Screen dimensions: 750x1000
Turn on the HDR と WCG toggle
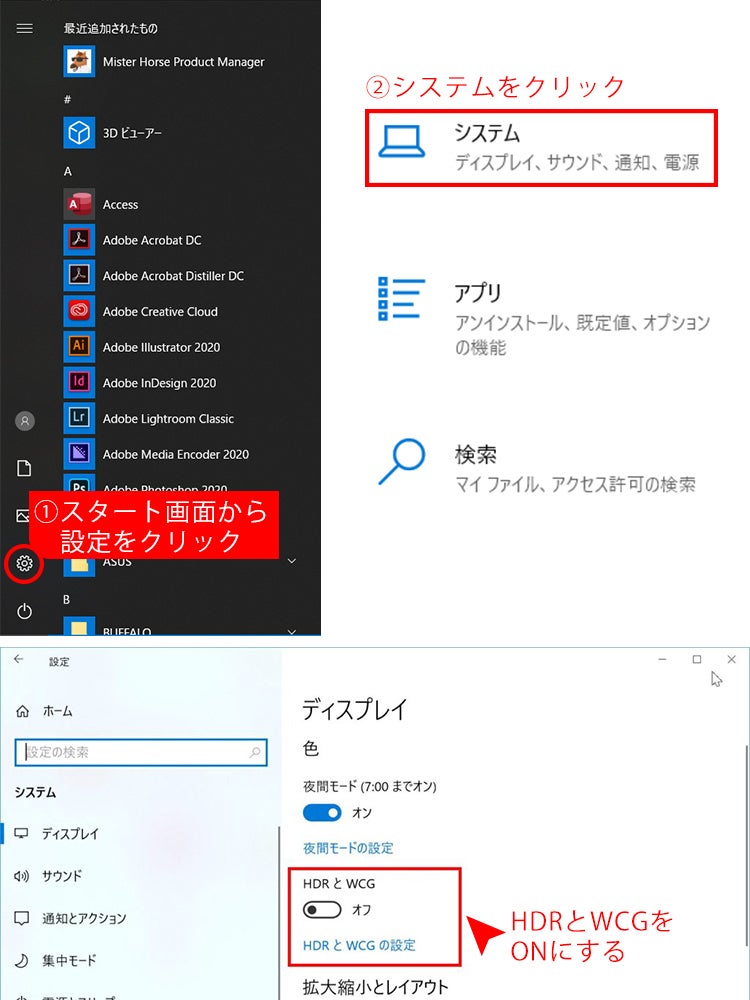point(322,910)
